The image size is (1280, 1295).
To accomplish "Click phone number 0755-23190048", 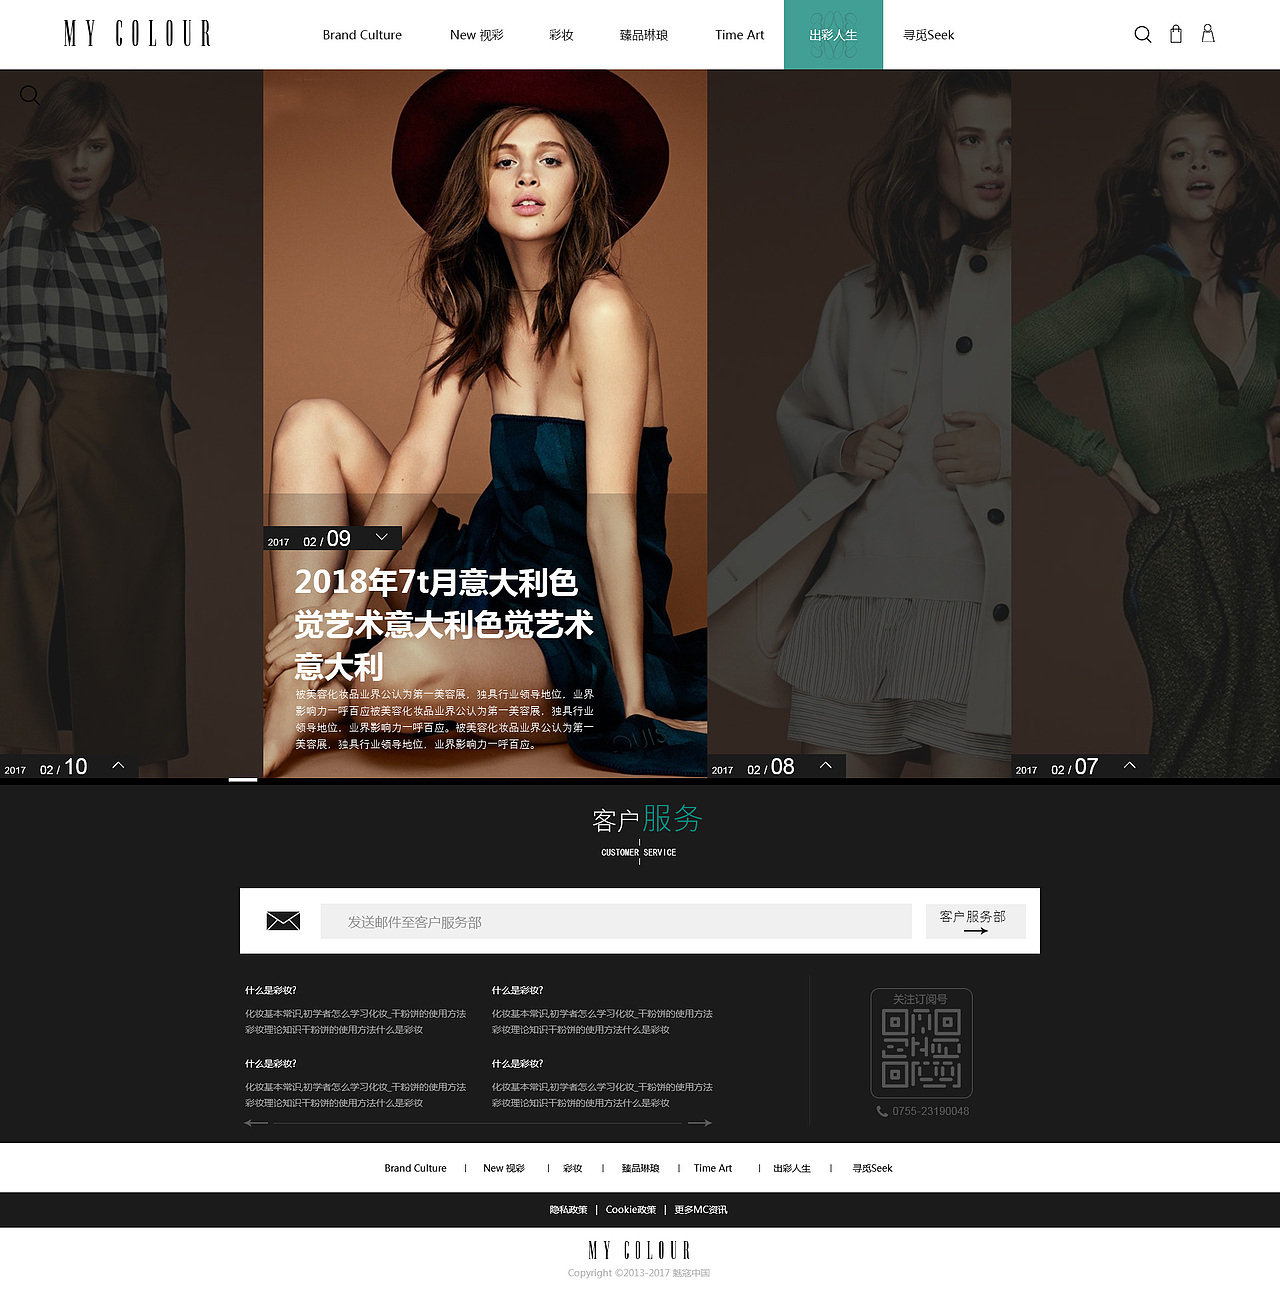I will 930,1111.
